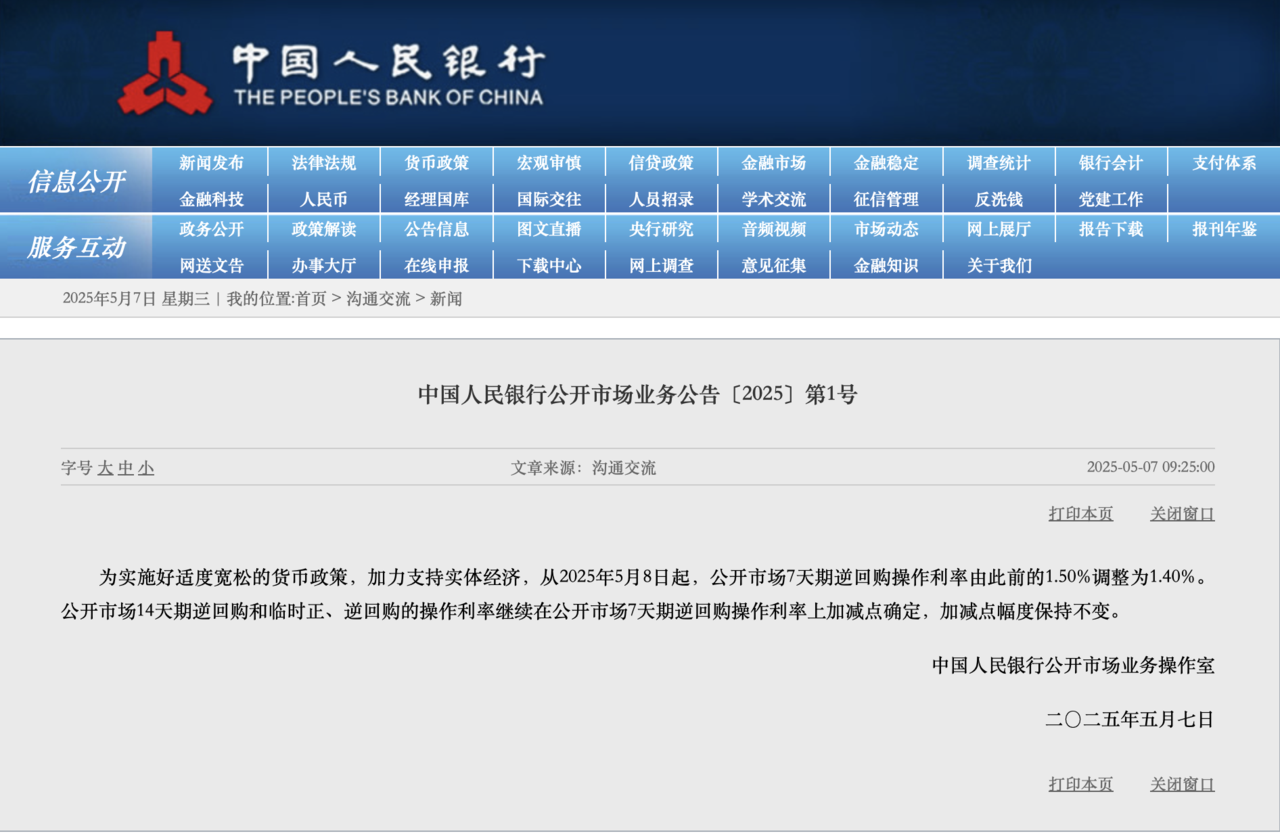The height and width of the screenshot is (840, 1280).
Task: Open the 人员招录 page
Action: (x=661, y=199)
